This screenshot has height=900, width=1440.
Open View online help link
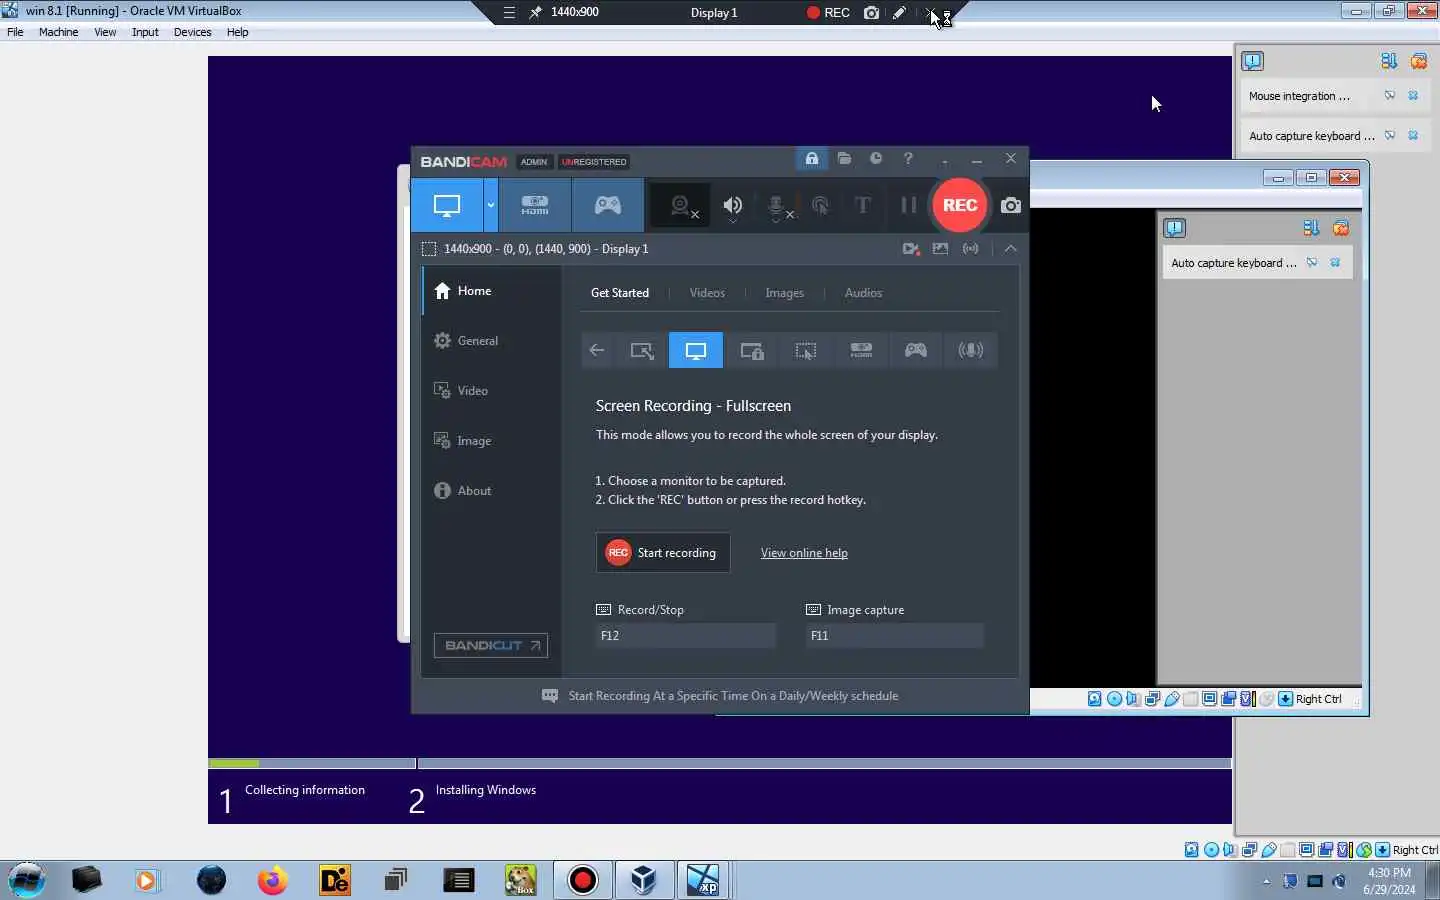click(x=804, y=553)
